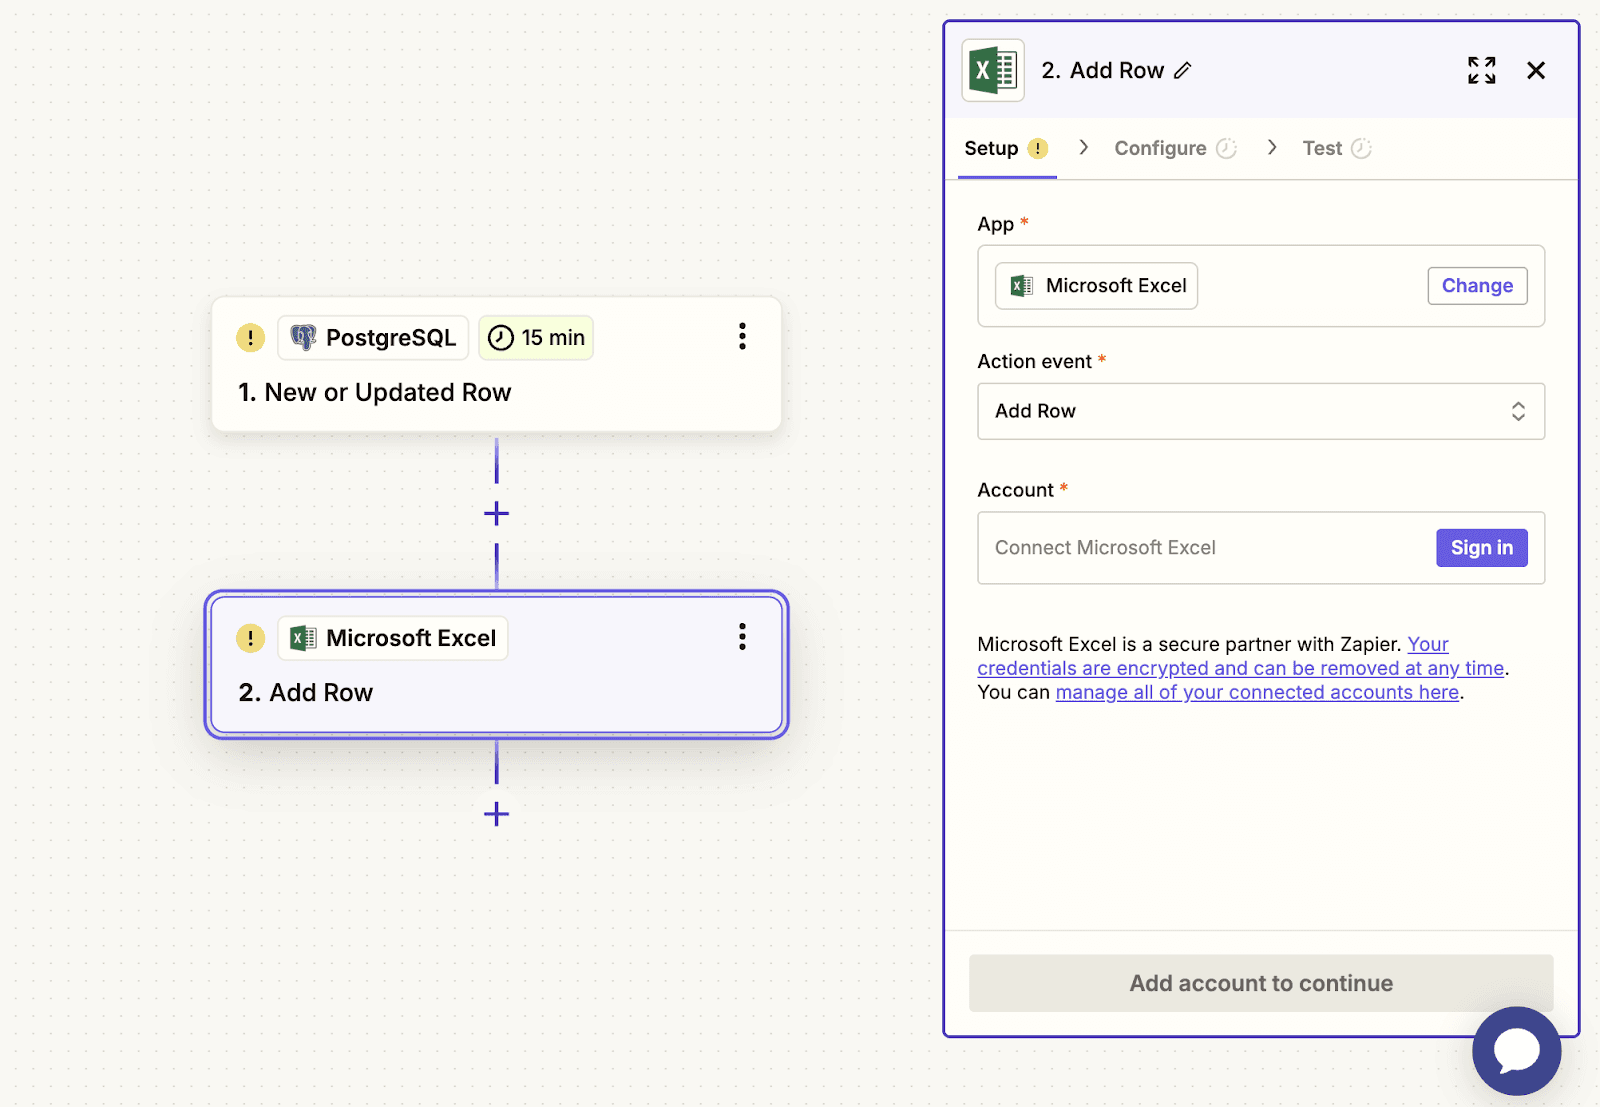Click the pending status icon next to Test
Screen dimensions: 1600x1107
click(x=1361, y=148)
